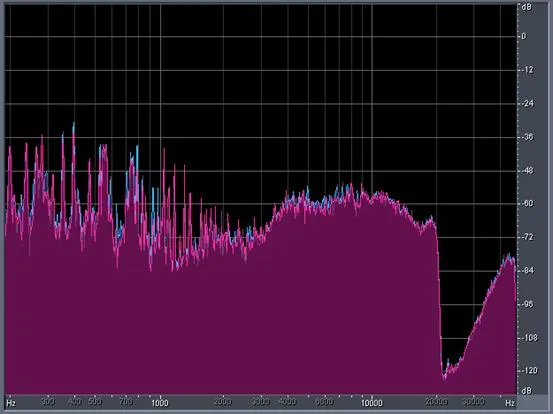Screen dimensions: 553x414
Task: Select the -12 dB scale label
Action: (526, 70)
